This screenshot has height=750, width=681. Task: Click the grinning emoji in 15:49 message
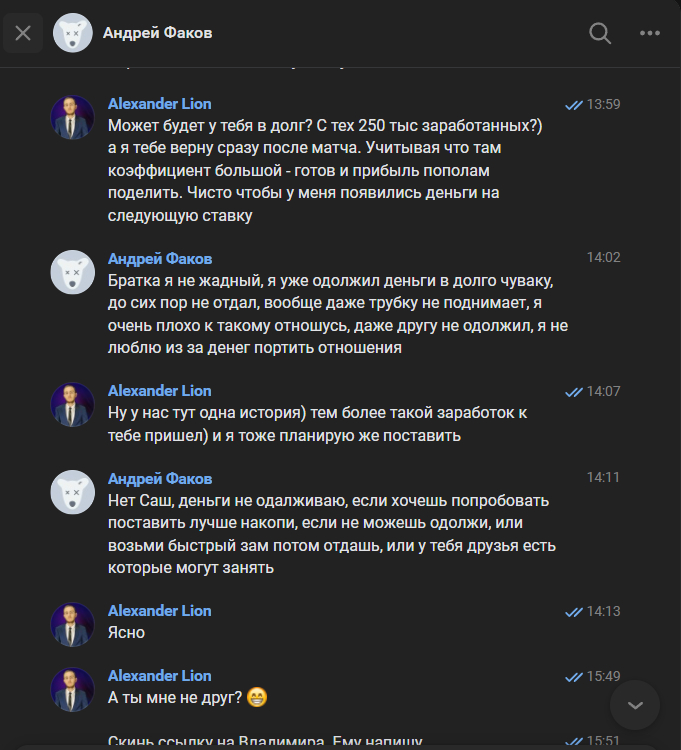pos(258,698)
